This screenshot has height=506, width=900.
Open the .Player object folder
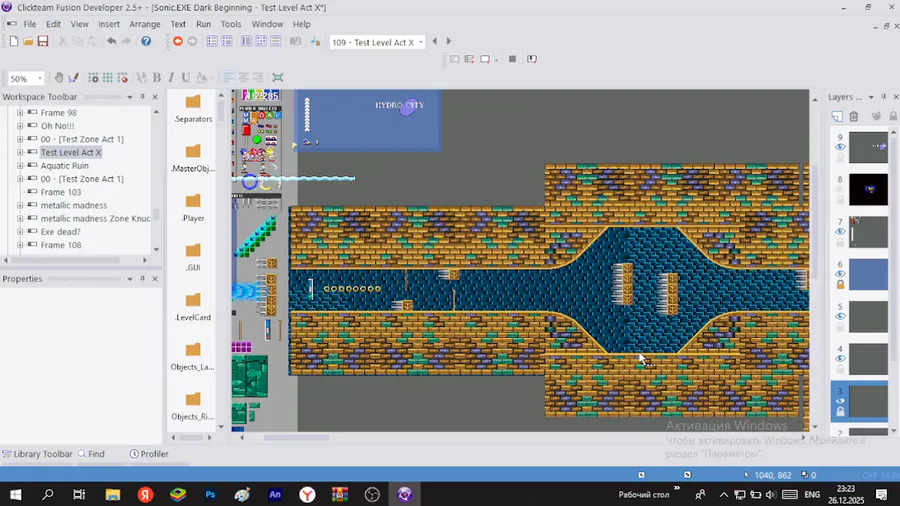tap(193, 207)
